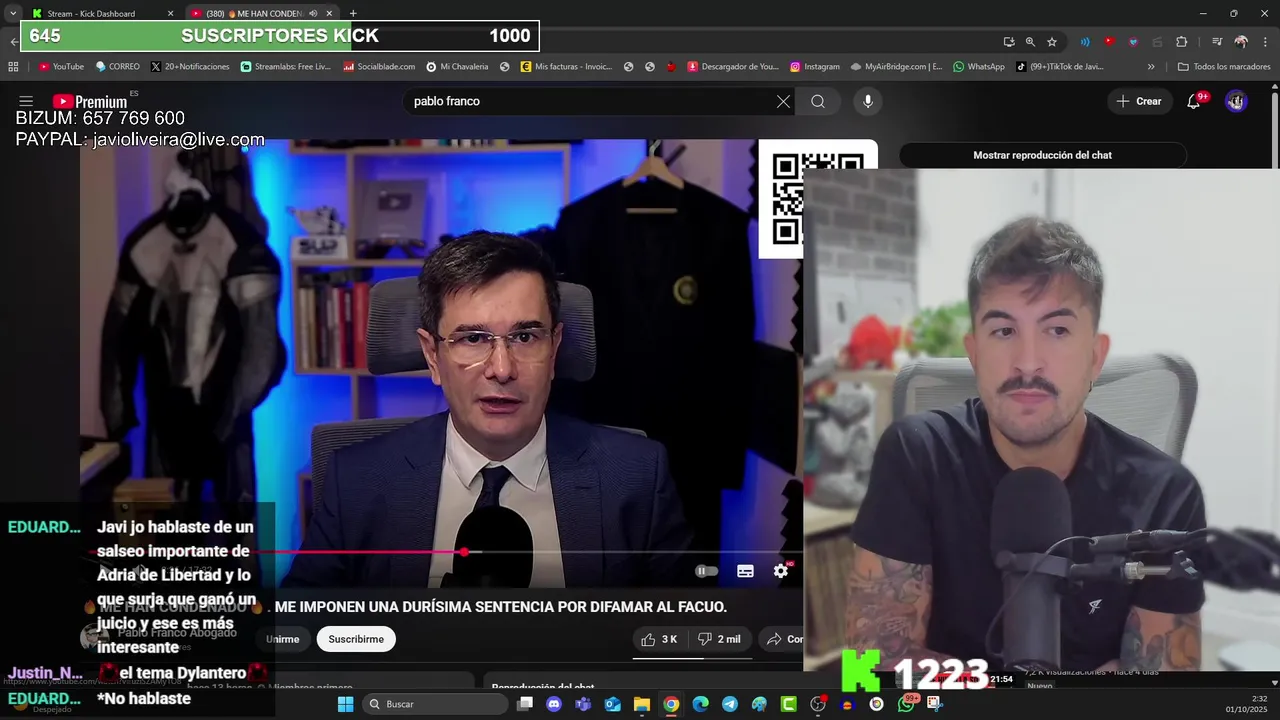Bookmark this page with the star
The height and width of the screenshot is (720, 1280).
click(1052, 42)
